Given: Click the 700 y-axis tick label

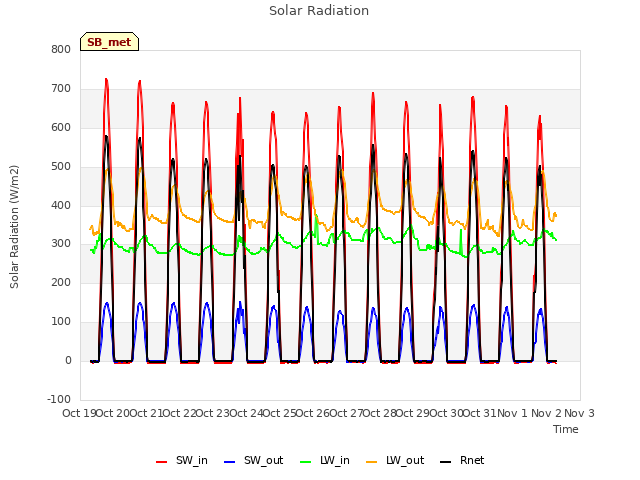Looking at the screenshot, I should [61, 89].
